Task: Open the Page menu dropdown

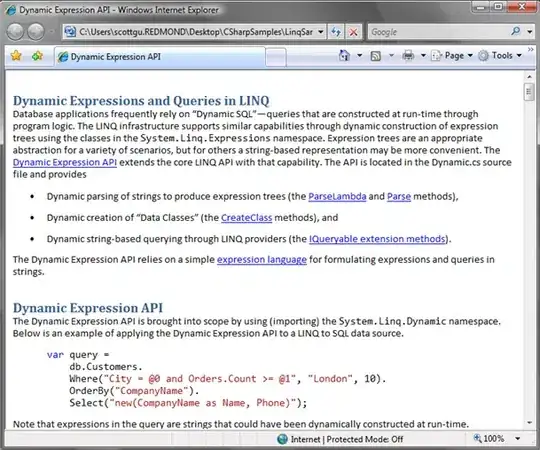Action: click(x=452, y=55)
